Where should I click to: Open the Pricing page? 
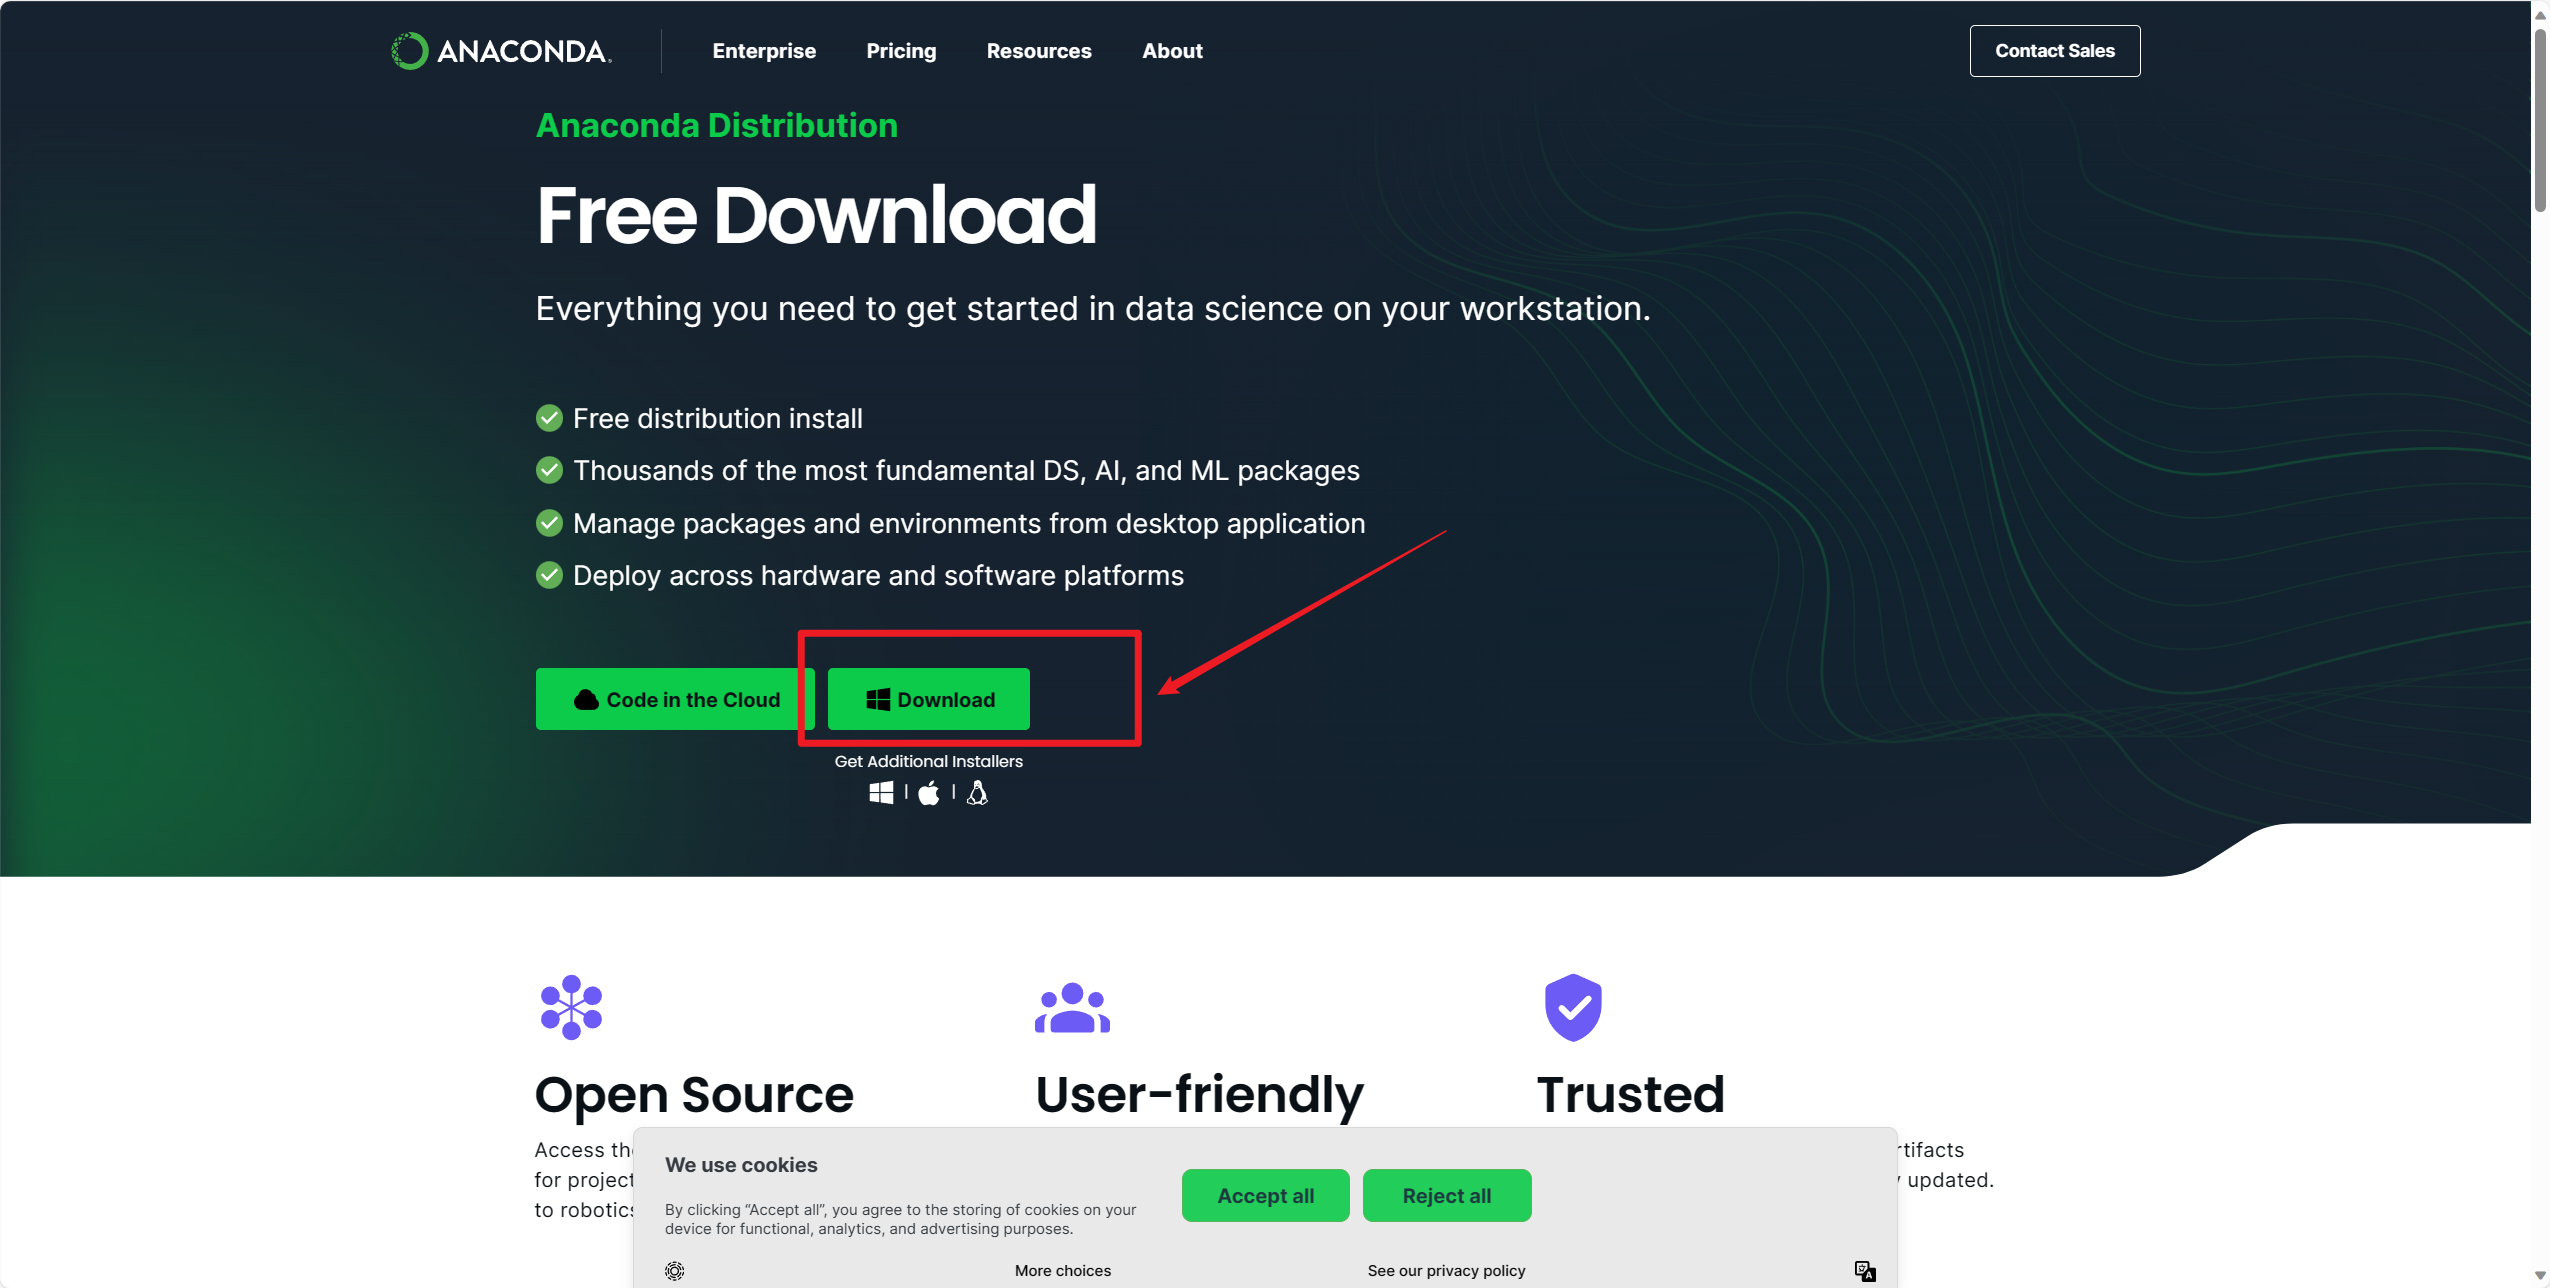901,51
